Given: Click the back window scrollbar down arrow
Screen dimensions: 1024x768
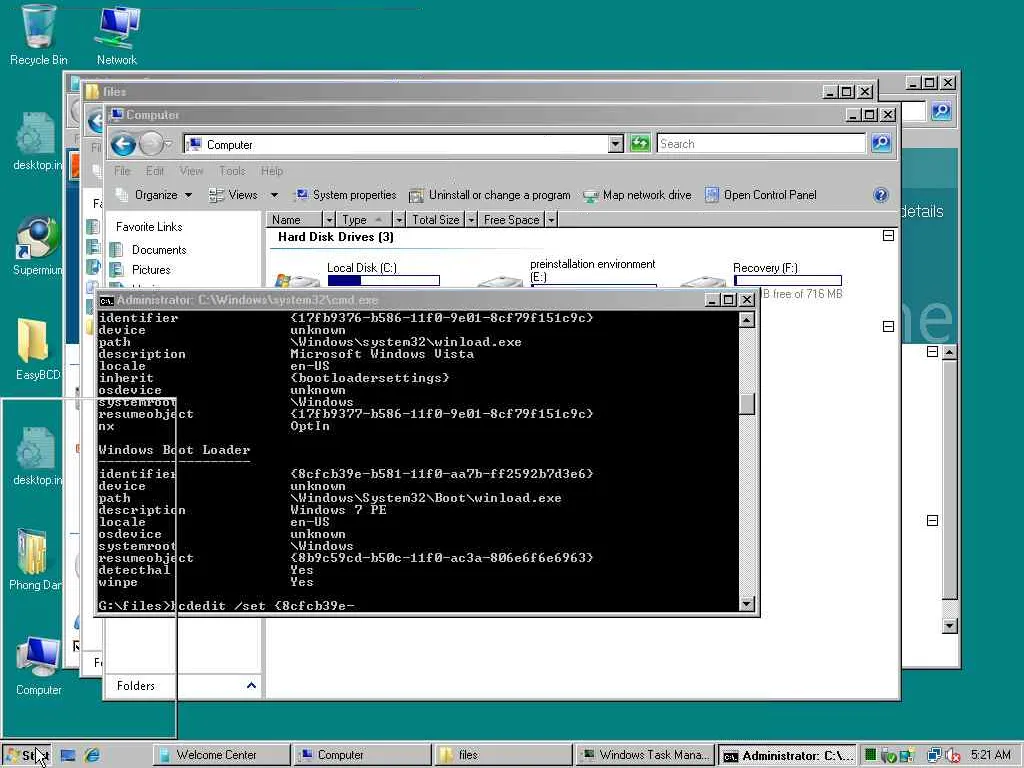Looking at the screenshot, I should tap(950, 626).
